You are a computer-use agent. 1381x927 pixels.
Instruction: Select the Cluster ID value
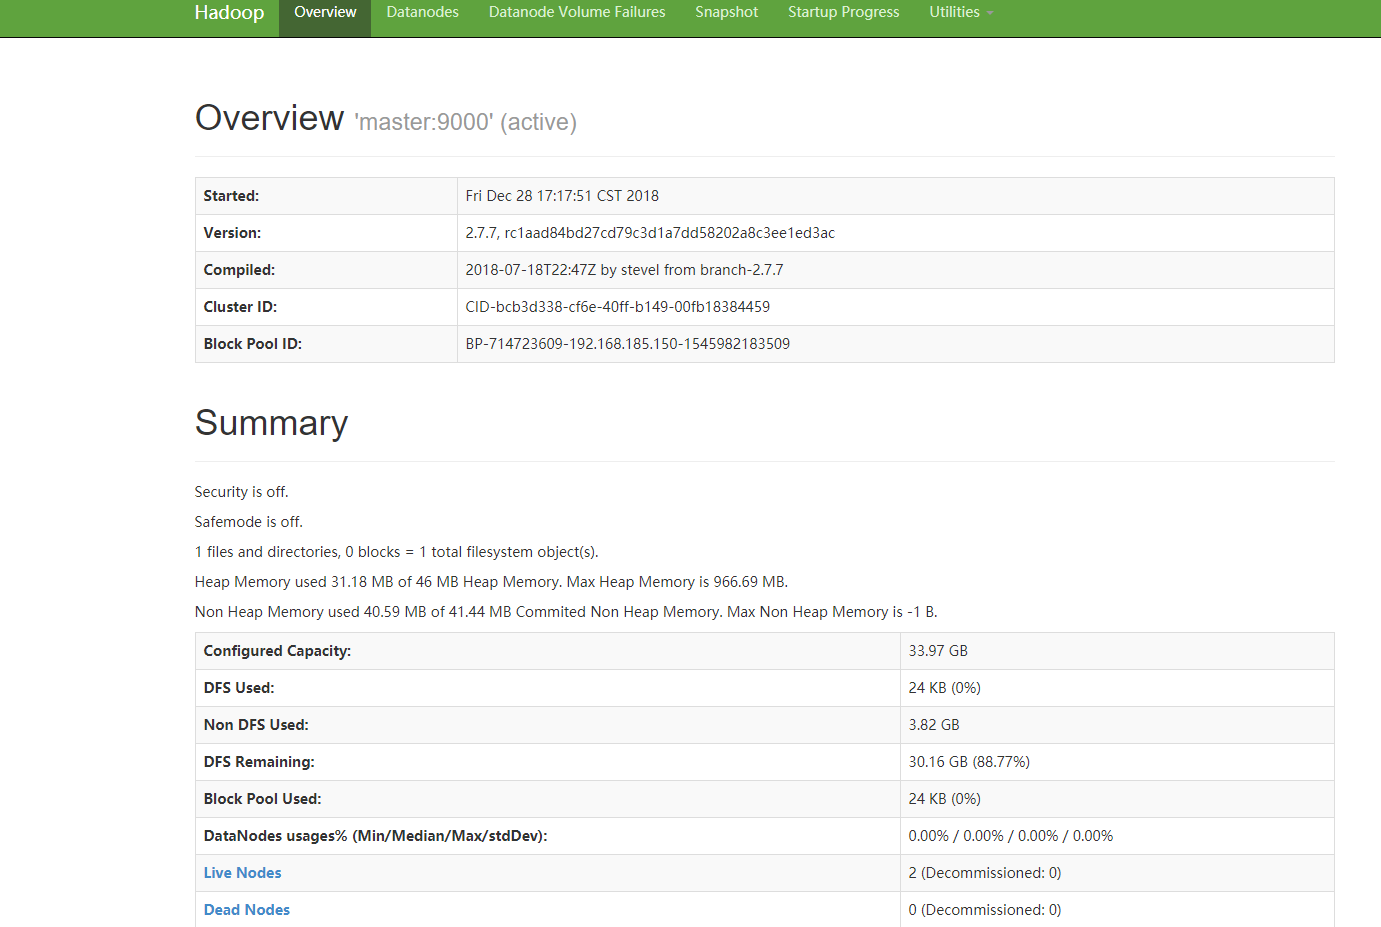pos(618,307)
